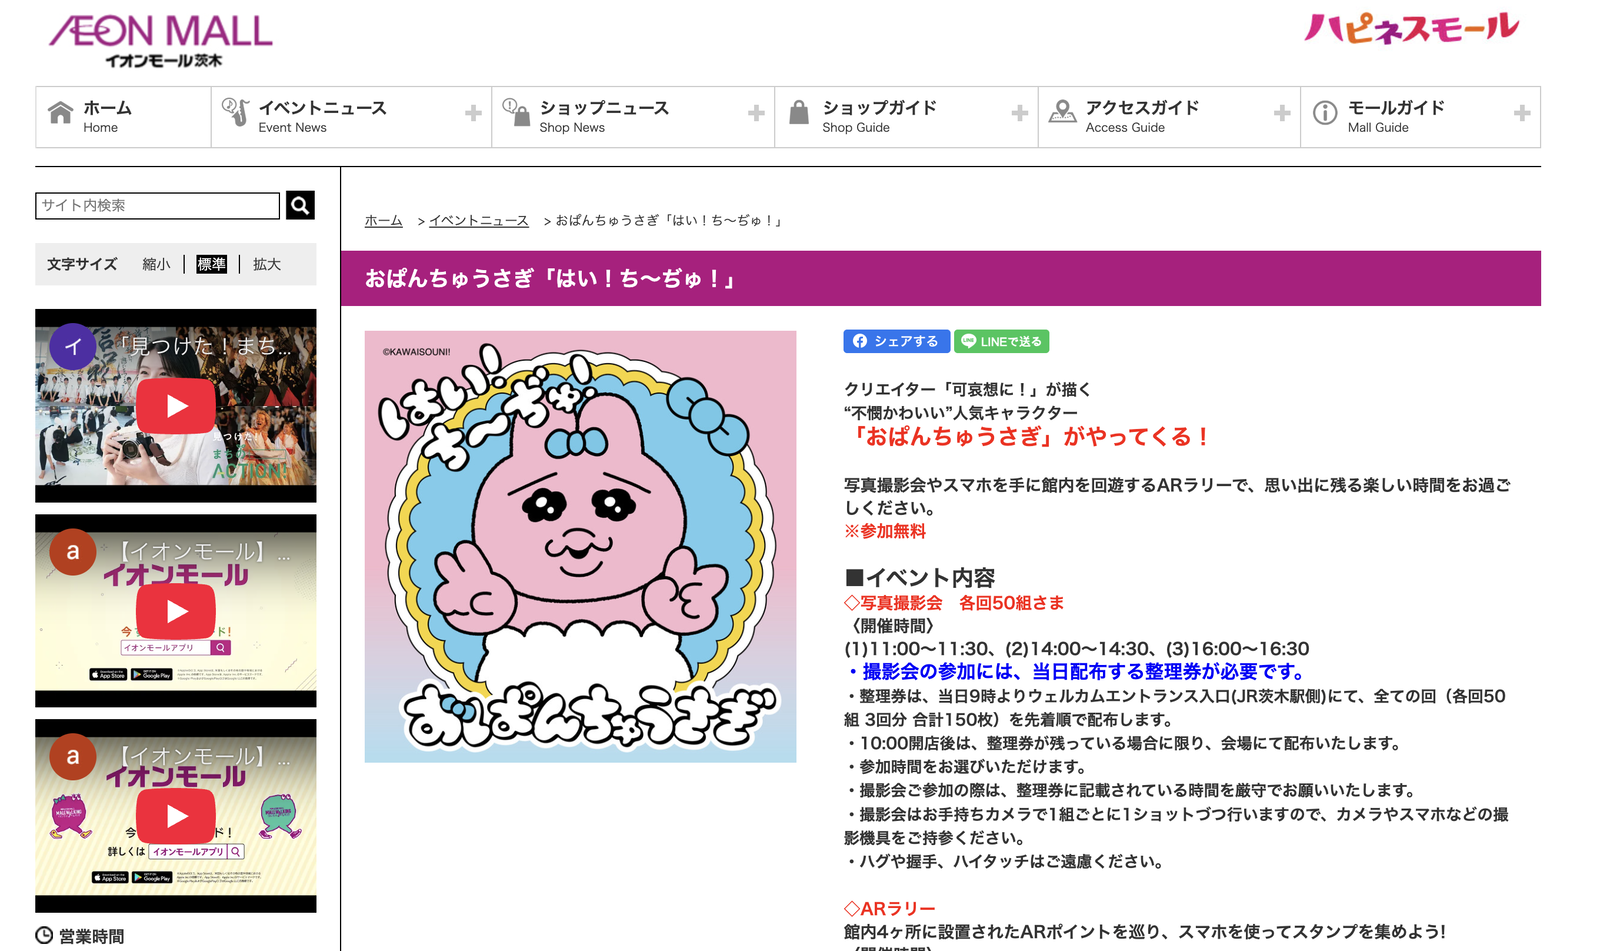Click the ◇ARラリー heading text

click(x=890, y=909)
